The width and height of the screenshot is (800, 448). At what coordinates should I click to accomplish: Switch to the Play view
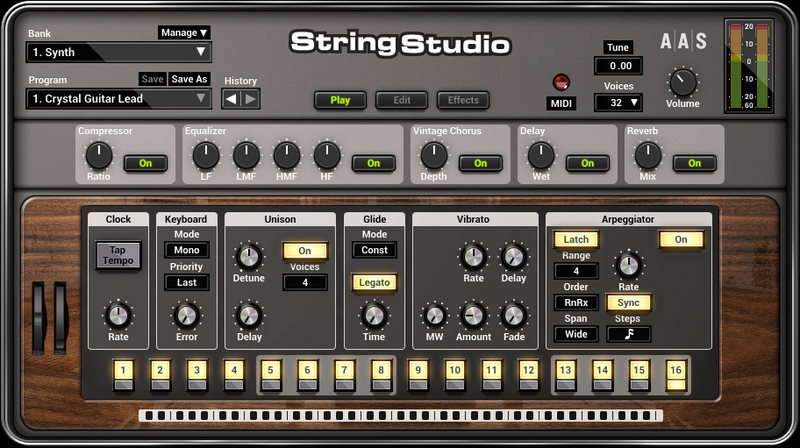[x=340, y=100]
